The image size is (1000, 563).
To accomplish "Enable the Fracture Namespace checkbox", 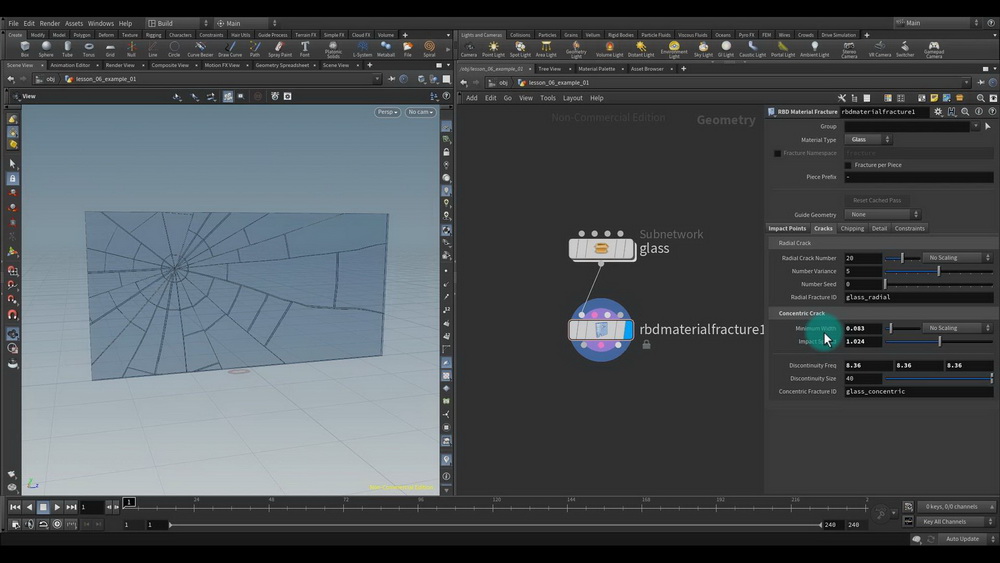I will [777, 153].
